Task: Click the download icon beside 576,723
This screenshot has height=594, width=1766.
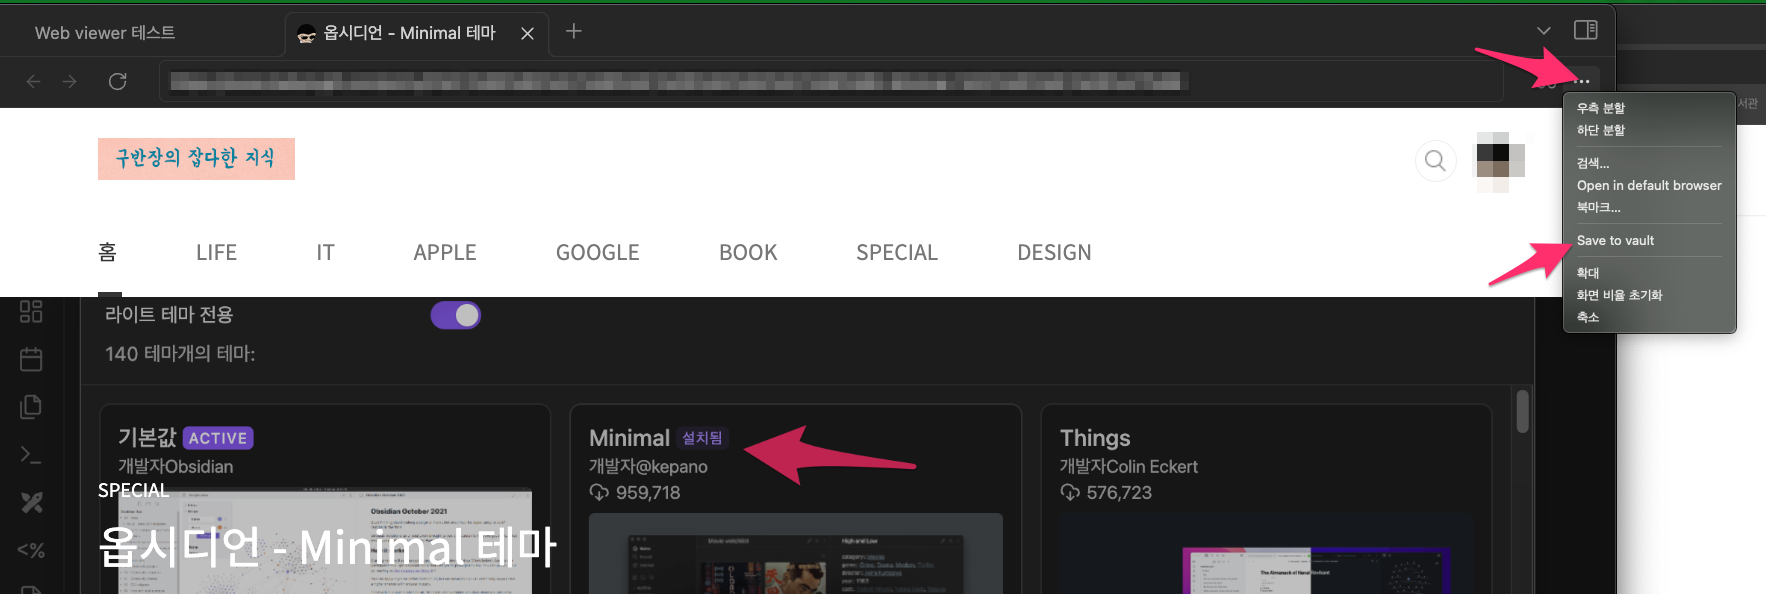Action: coord(1070,492)
